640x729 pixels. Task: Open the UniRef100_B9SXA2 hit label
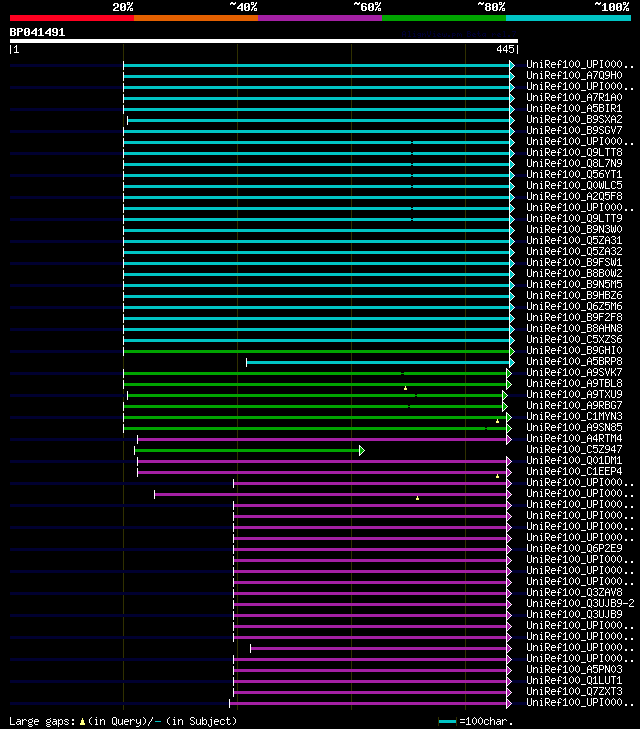click(x=574, y=119)
